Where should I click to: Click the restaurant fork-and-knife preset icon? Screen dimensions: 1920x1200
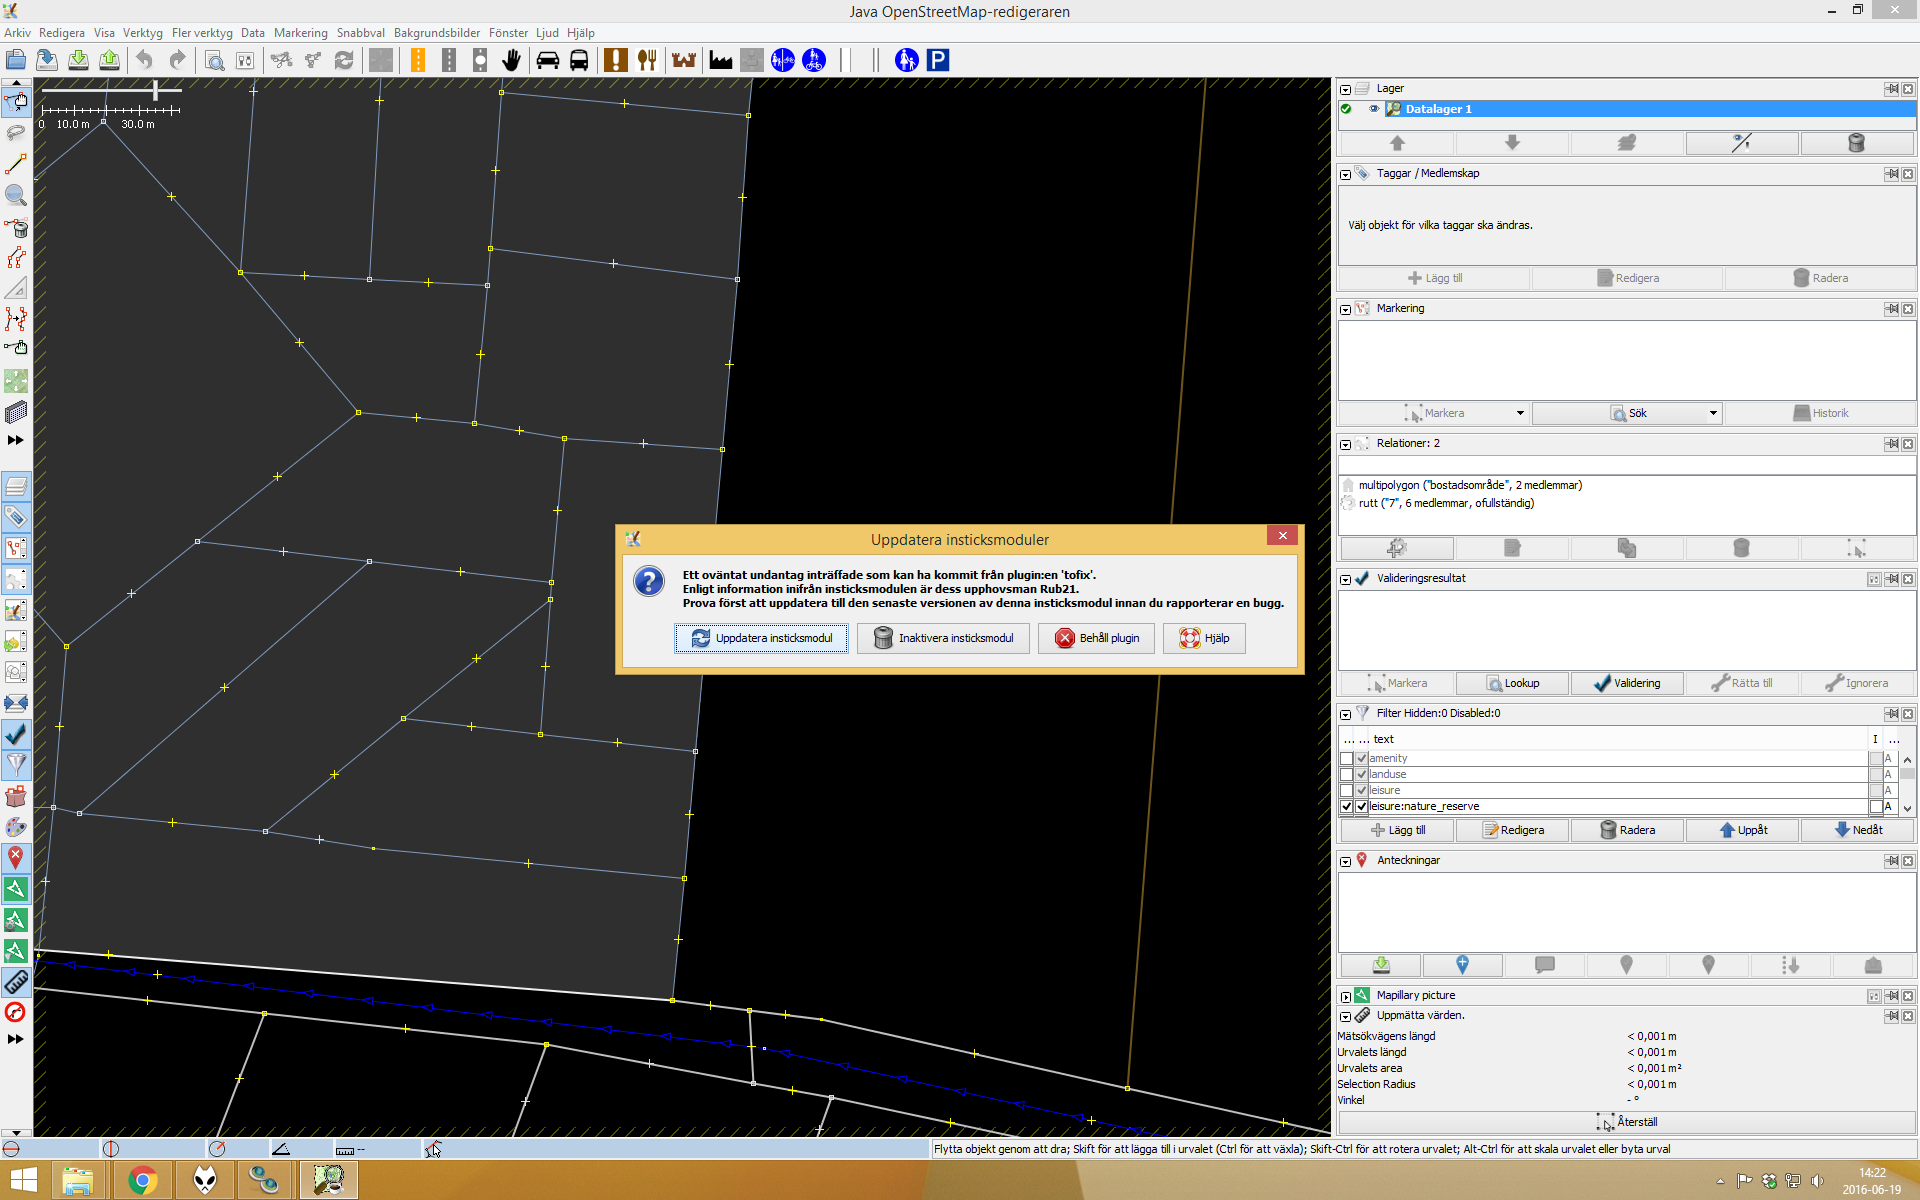[647, 60]
